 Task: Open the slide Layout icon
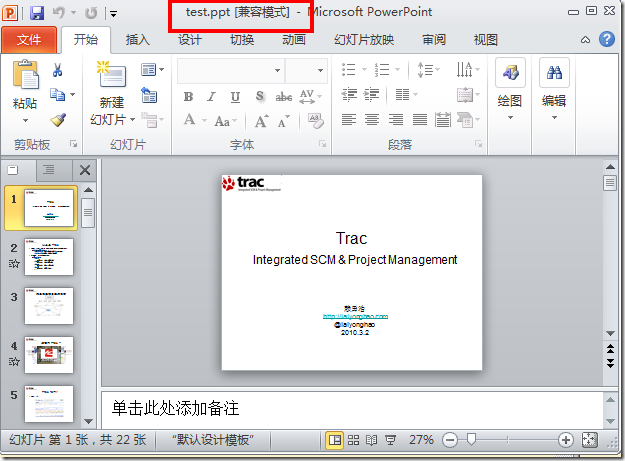(148, 70)
